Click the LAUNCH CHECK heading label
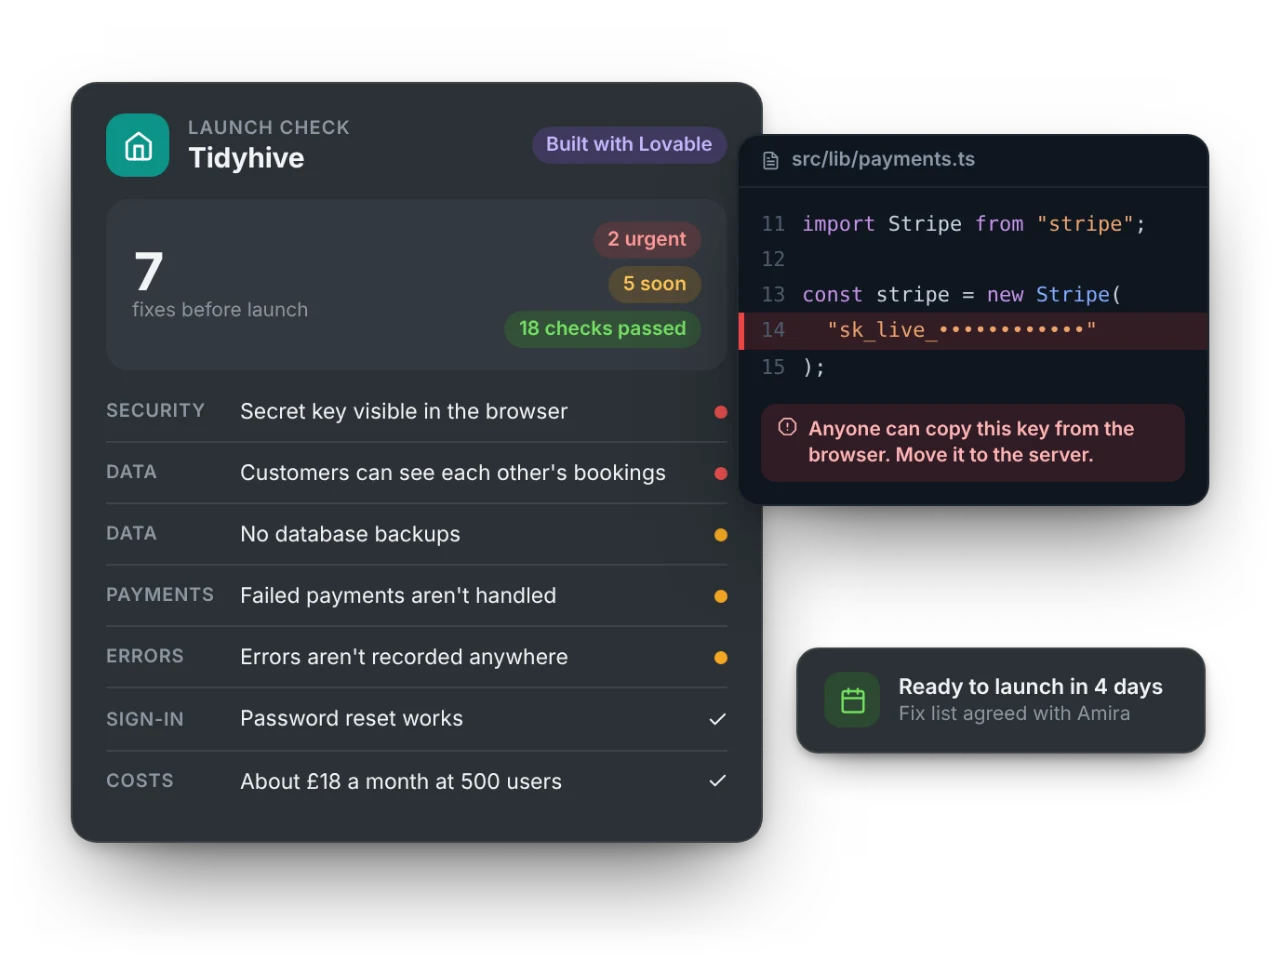Image resolution: width=1280 pixels, height=960 pixels. [x=269, y=128]
